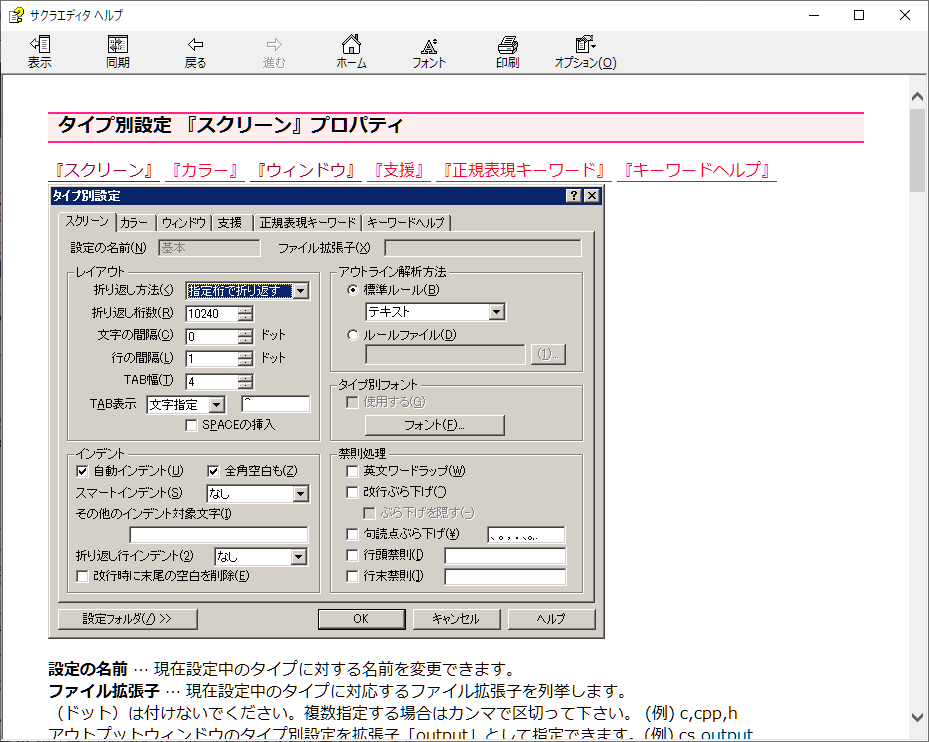
Task: Open the 『キーワードヘルプ』 link
Action: pos(697,171)
